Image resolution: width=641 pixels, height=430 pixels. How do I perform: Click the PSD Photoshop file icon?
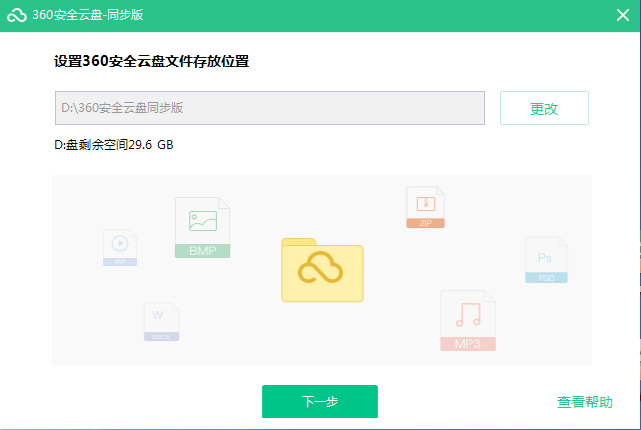click(x=546, y=260)
